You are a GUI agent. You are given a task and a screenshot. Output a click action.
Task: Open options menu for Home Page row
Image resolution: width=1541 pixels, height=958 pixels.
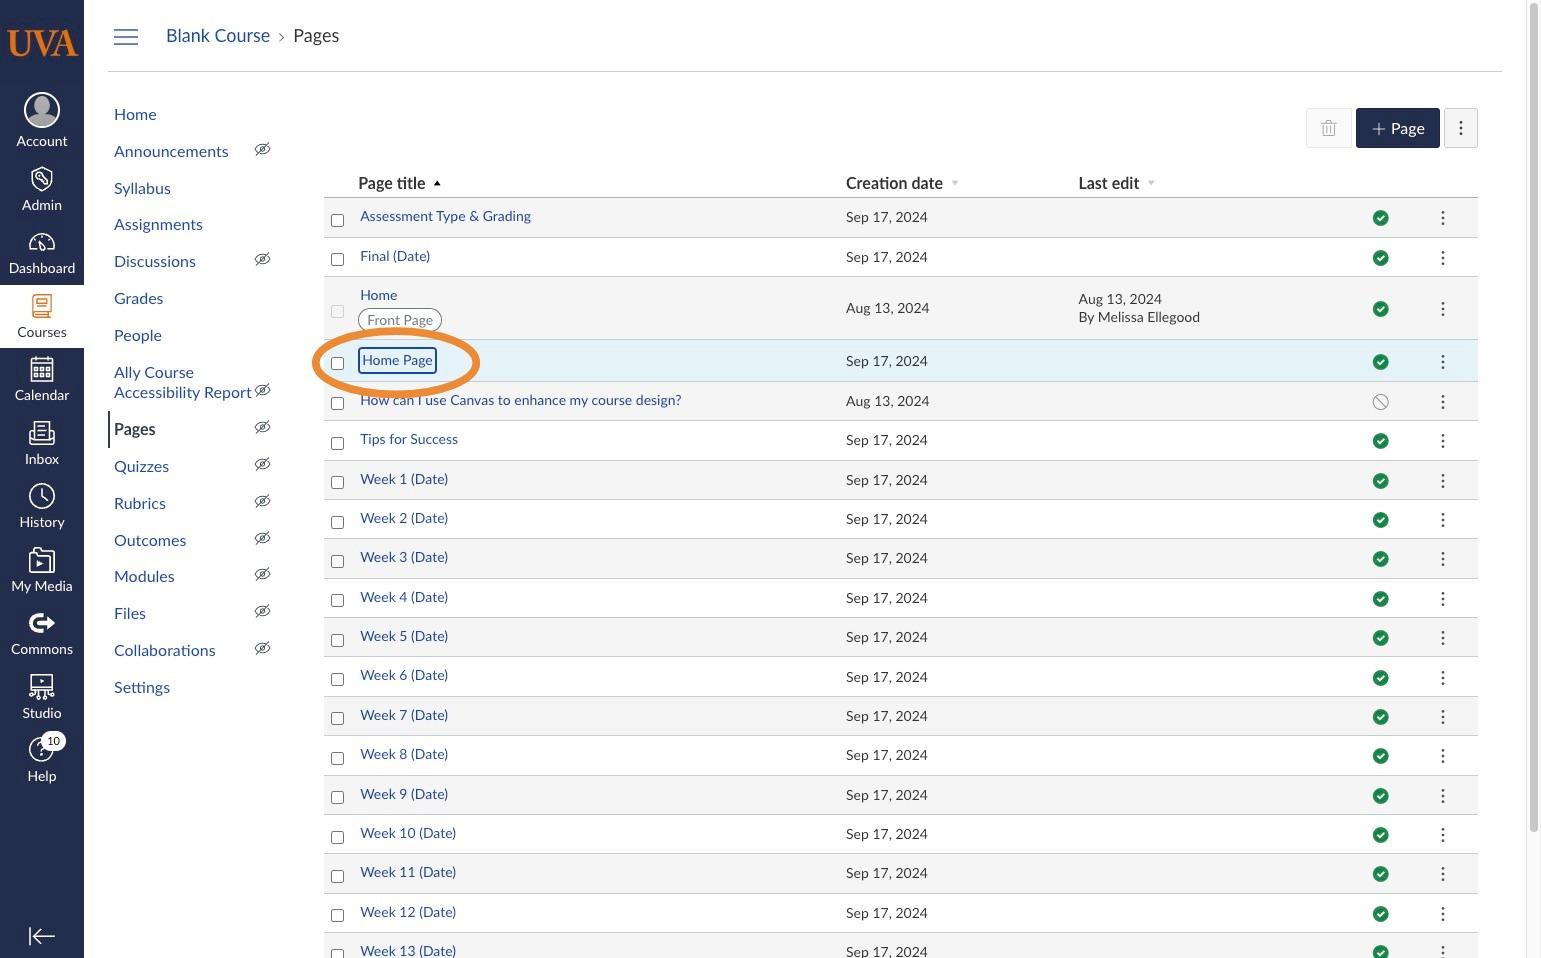point(1443,362)
